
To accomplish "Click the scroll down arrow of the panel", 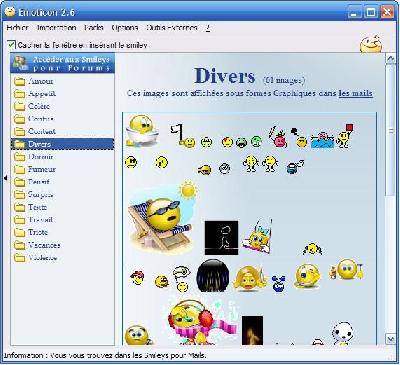I will tap(390, 339).
